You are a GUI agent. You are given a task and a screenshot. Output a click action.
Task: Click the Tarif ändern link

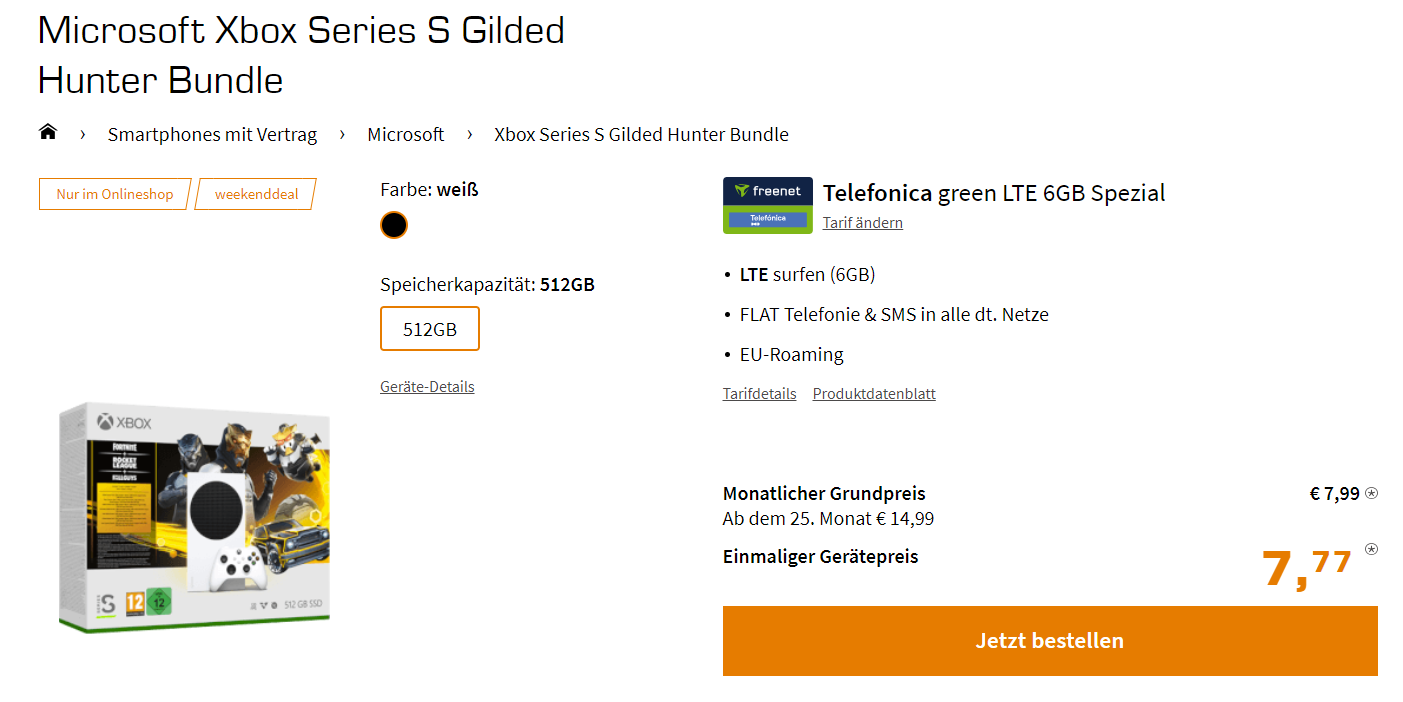862,223
